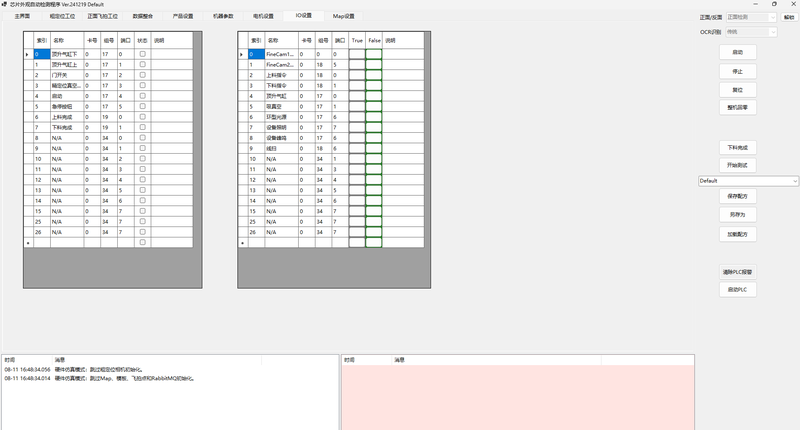This screenshot has height=430, width=800.
Task: Open the OCR识别 dropdown
Action: point(751,32)
